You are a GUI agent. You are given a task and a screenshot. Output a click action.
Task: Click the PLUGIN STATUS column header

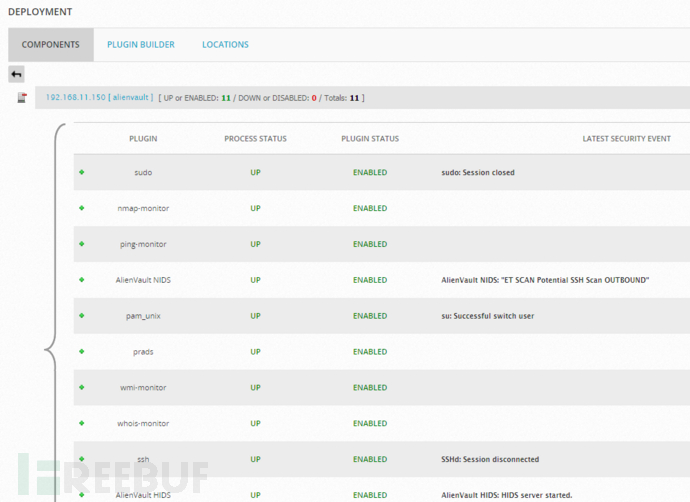point(370,139)
